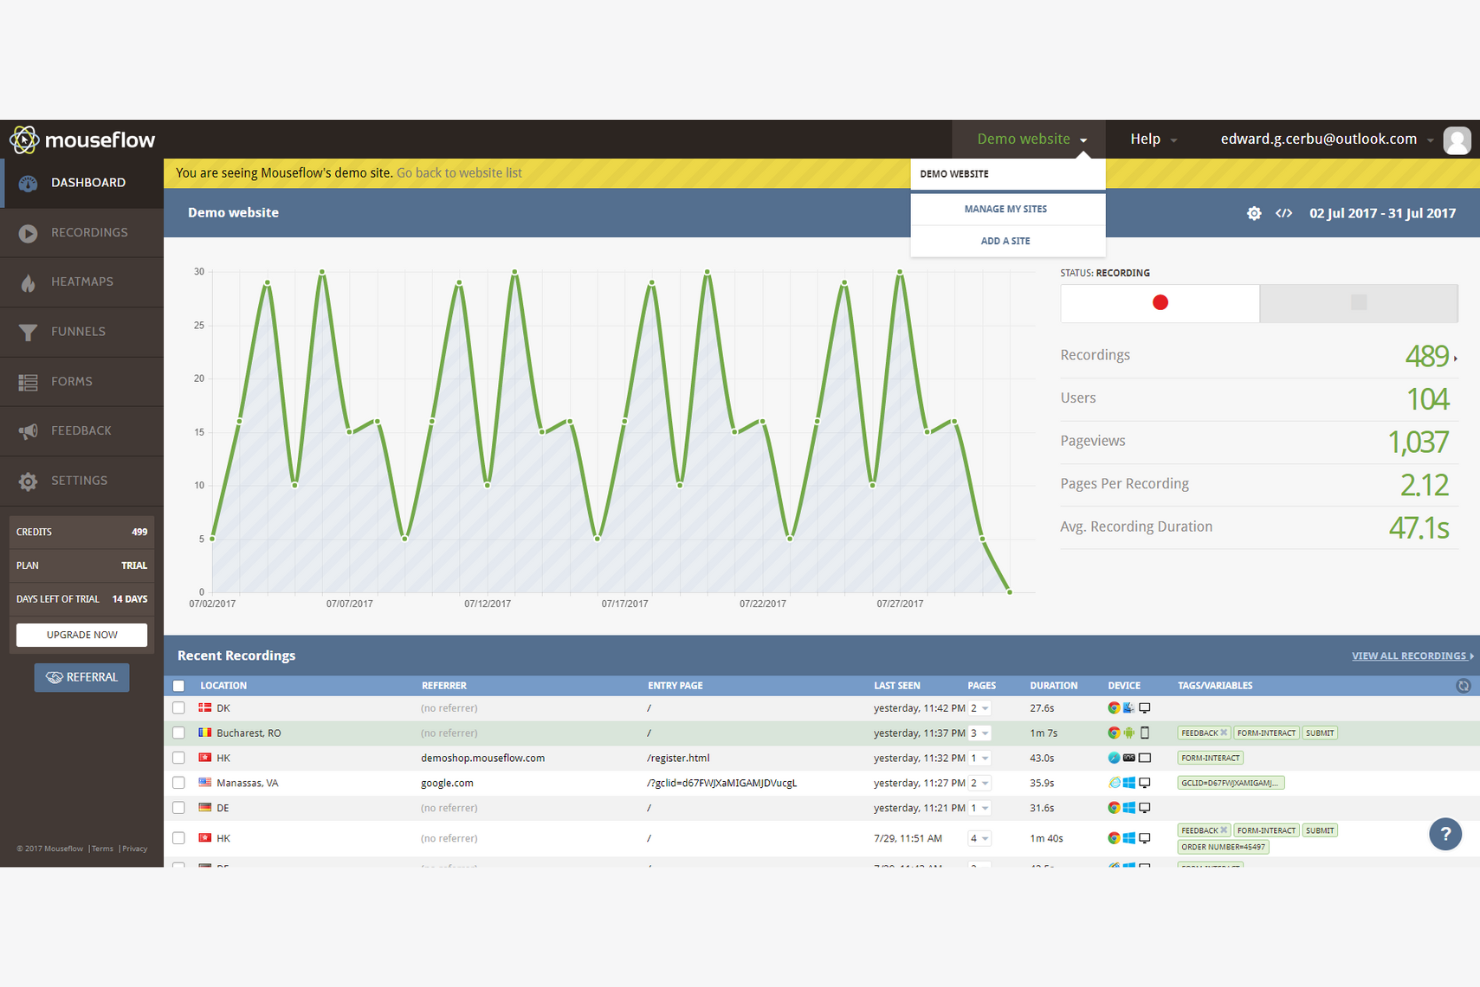Click mobile phone device icon in Bucharest row
1480x987 pixels.
pyautogui.click(x=1145, y=733)
